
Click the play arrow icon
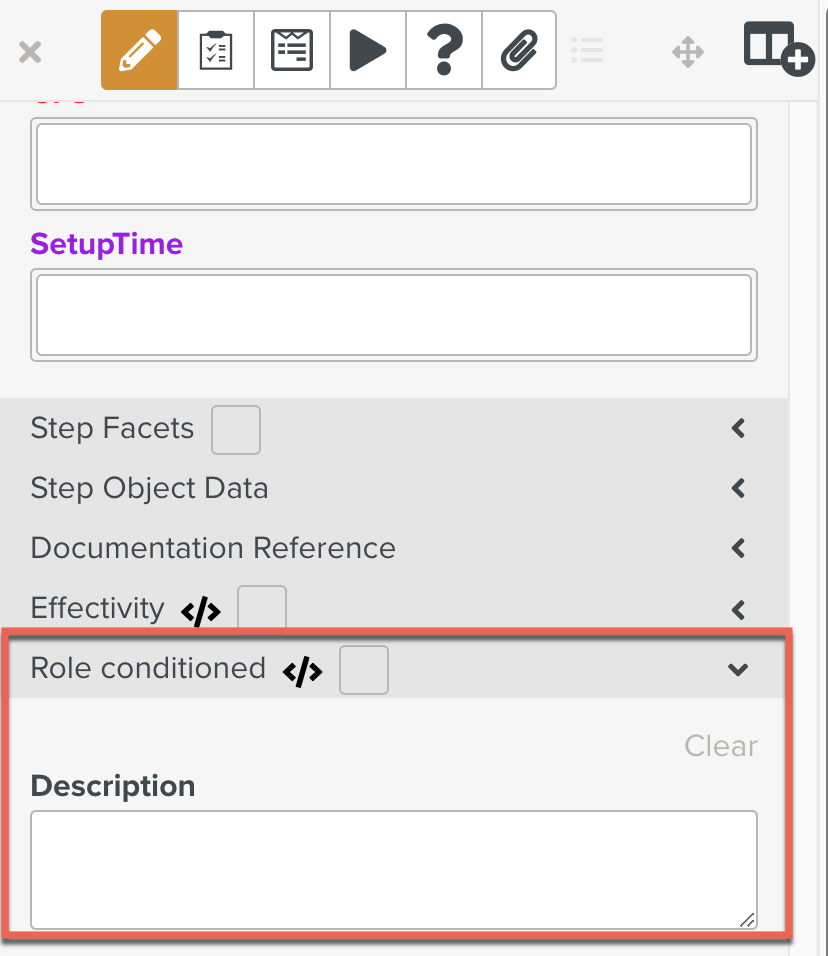point(368,51)
